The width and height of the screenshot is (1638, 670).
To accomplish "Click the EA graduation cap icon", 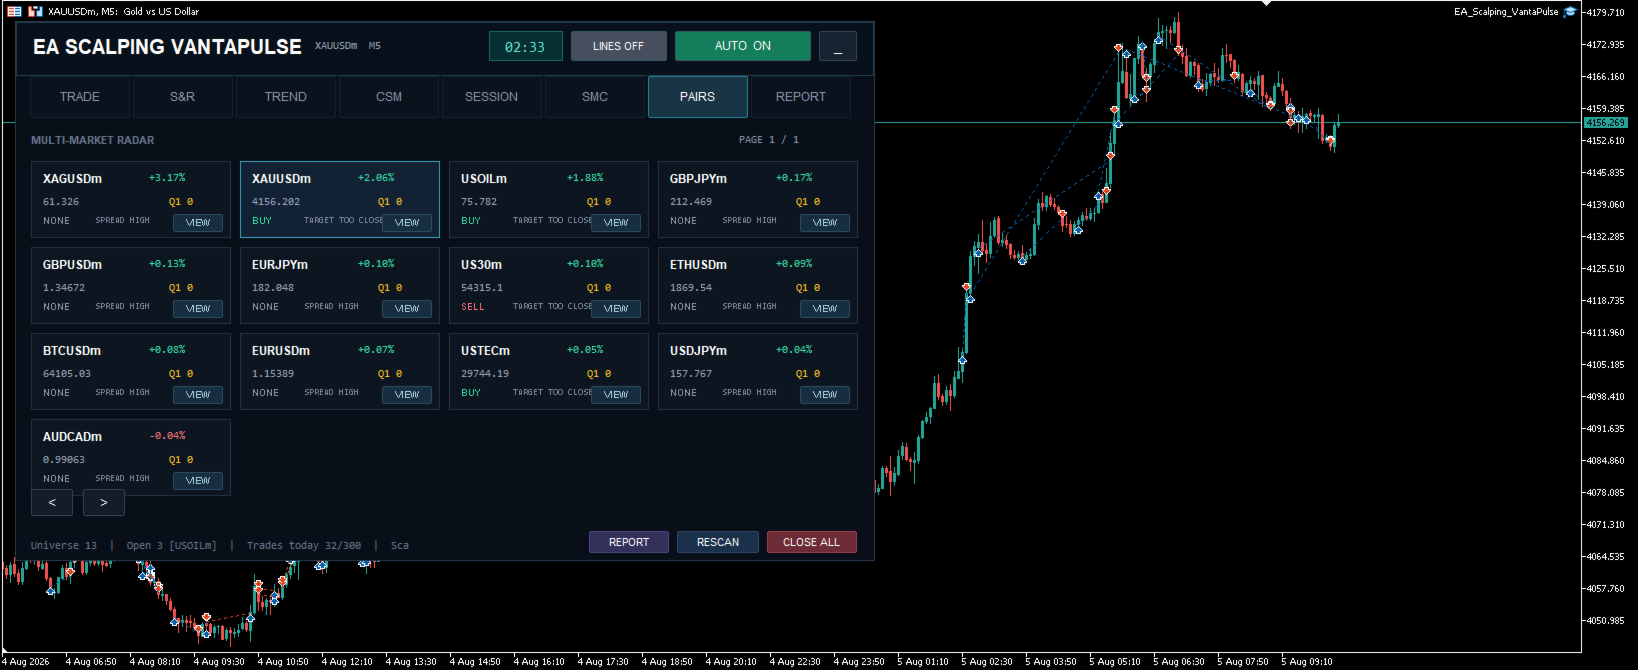I will [1570, 11].
